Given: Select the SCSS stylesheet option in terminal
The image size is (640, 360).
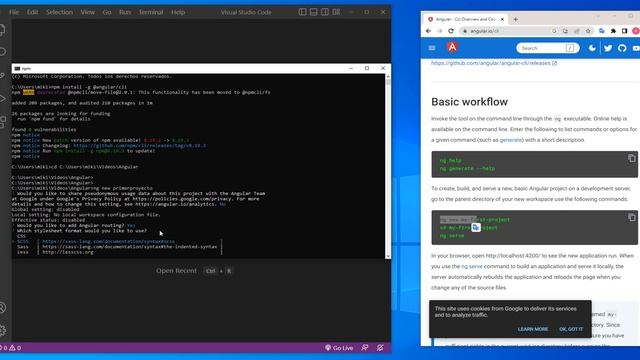Looking at the screenshot, I should 23,241.
